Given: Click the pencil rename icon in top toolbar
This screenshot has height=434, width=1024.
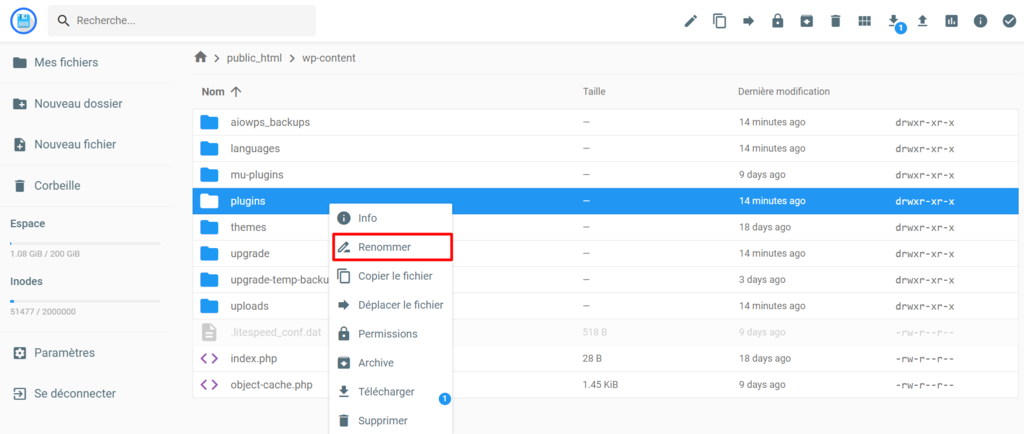Looking at the screenshot, I should 690,21.
